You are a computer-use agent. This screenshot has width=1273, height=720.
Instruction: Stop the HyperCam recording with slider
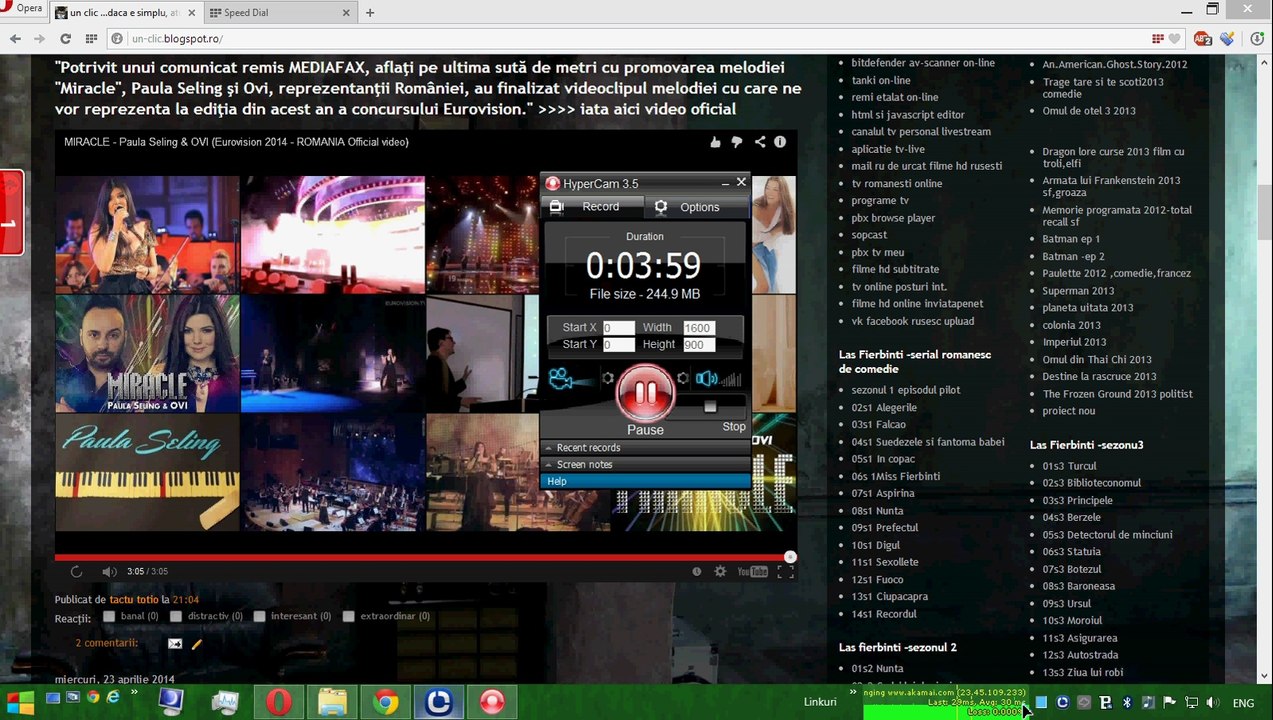tap(711, 407)
